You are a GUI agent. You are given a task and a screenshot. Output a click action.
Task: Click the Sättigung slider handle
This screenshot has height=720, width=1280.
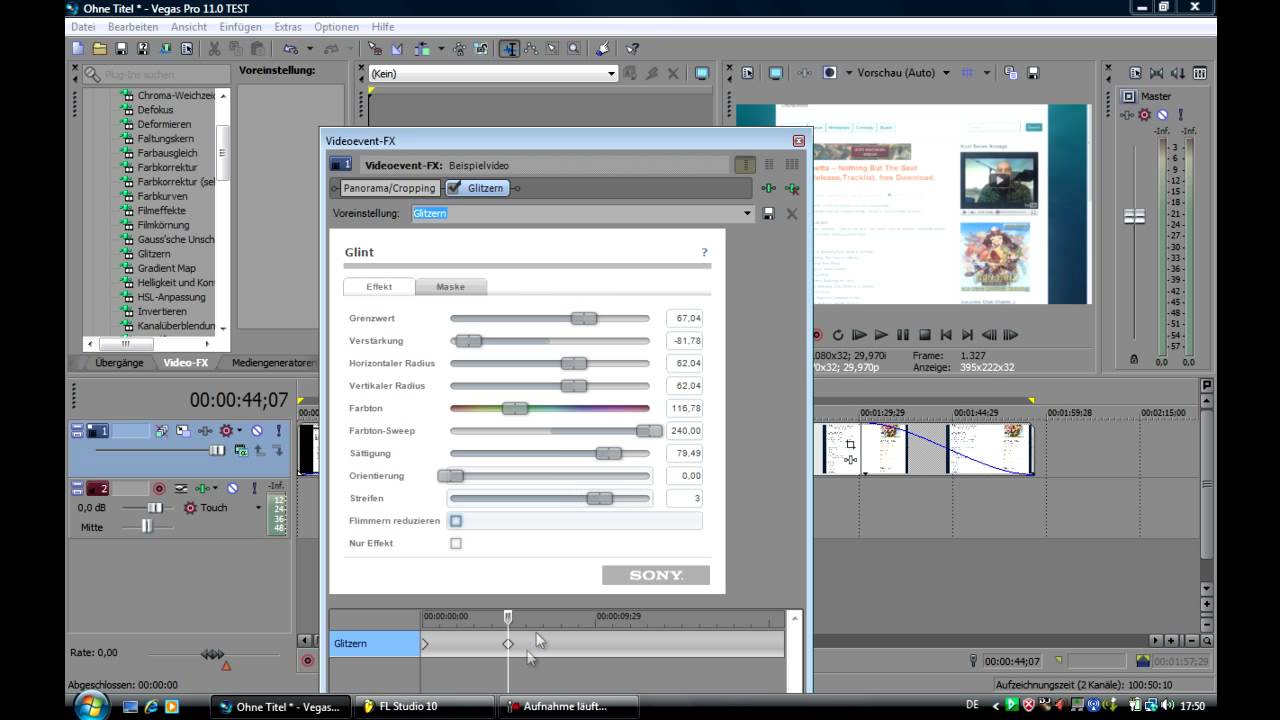pos(608,453)
